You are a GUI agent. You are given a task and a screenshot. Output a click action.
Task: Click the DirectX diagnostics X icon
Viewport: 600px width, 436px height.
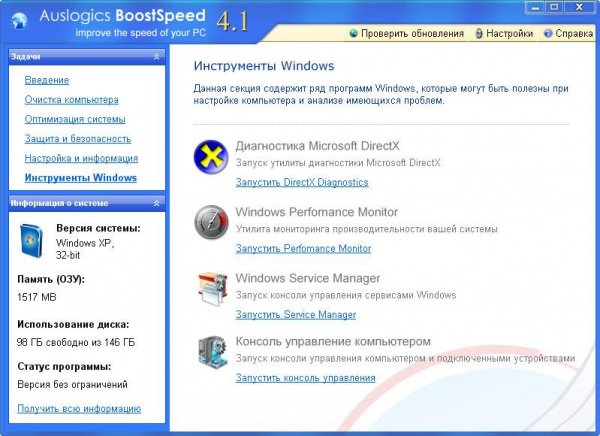click(211, 157)
